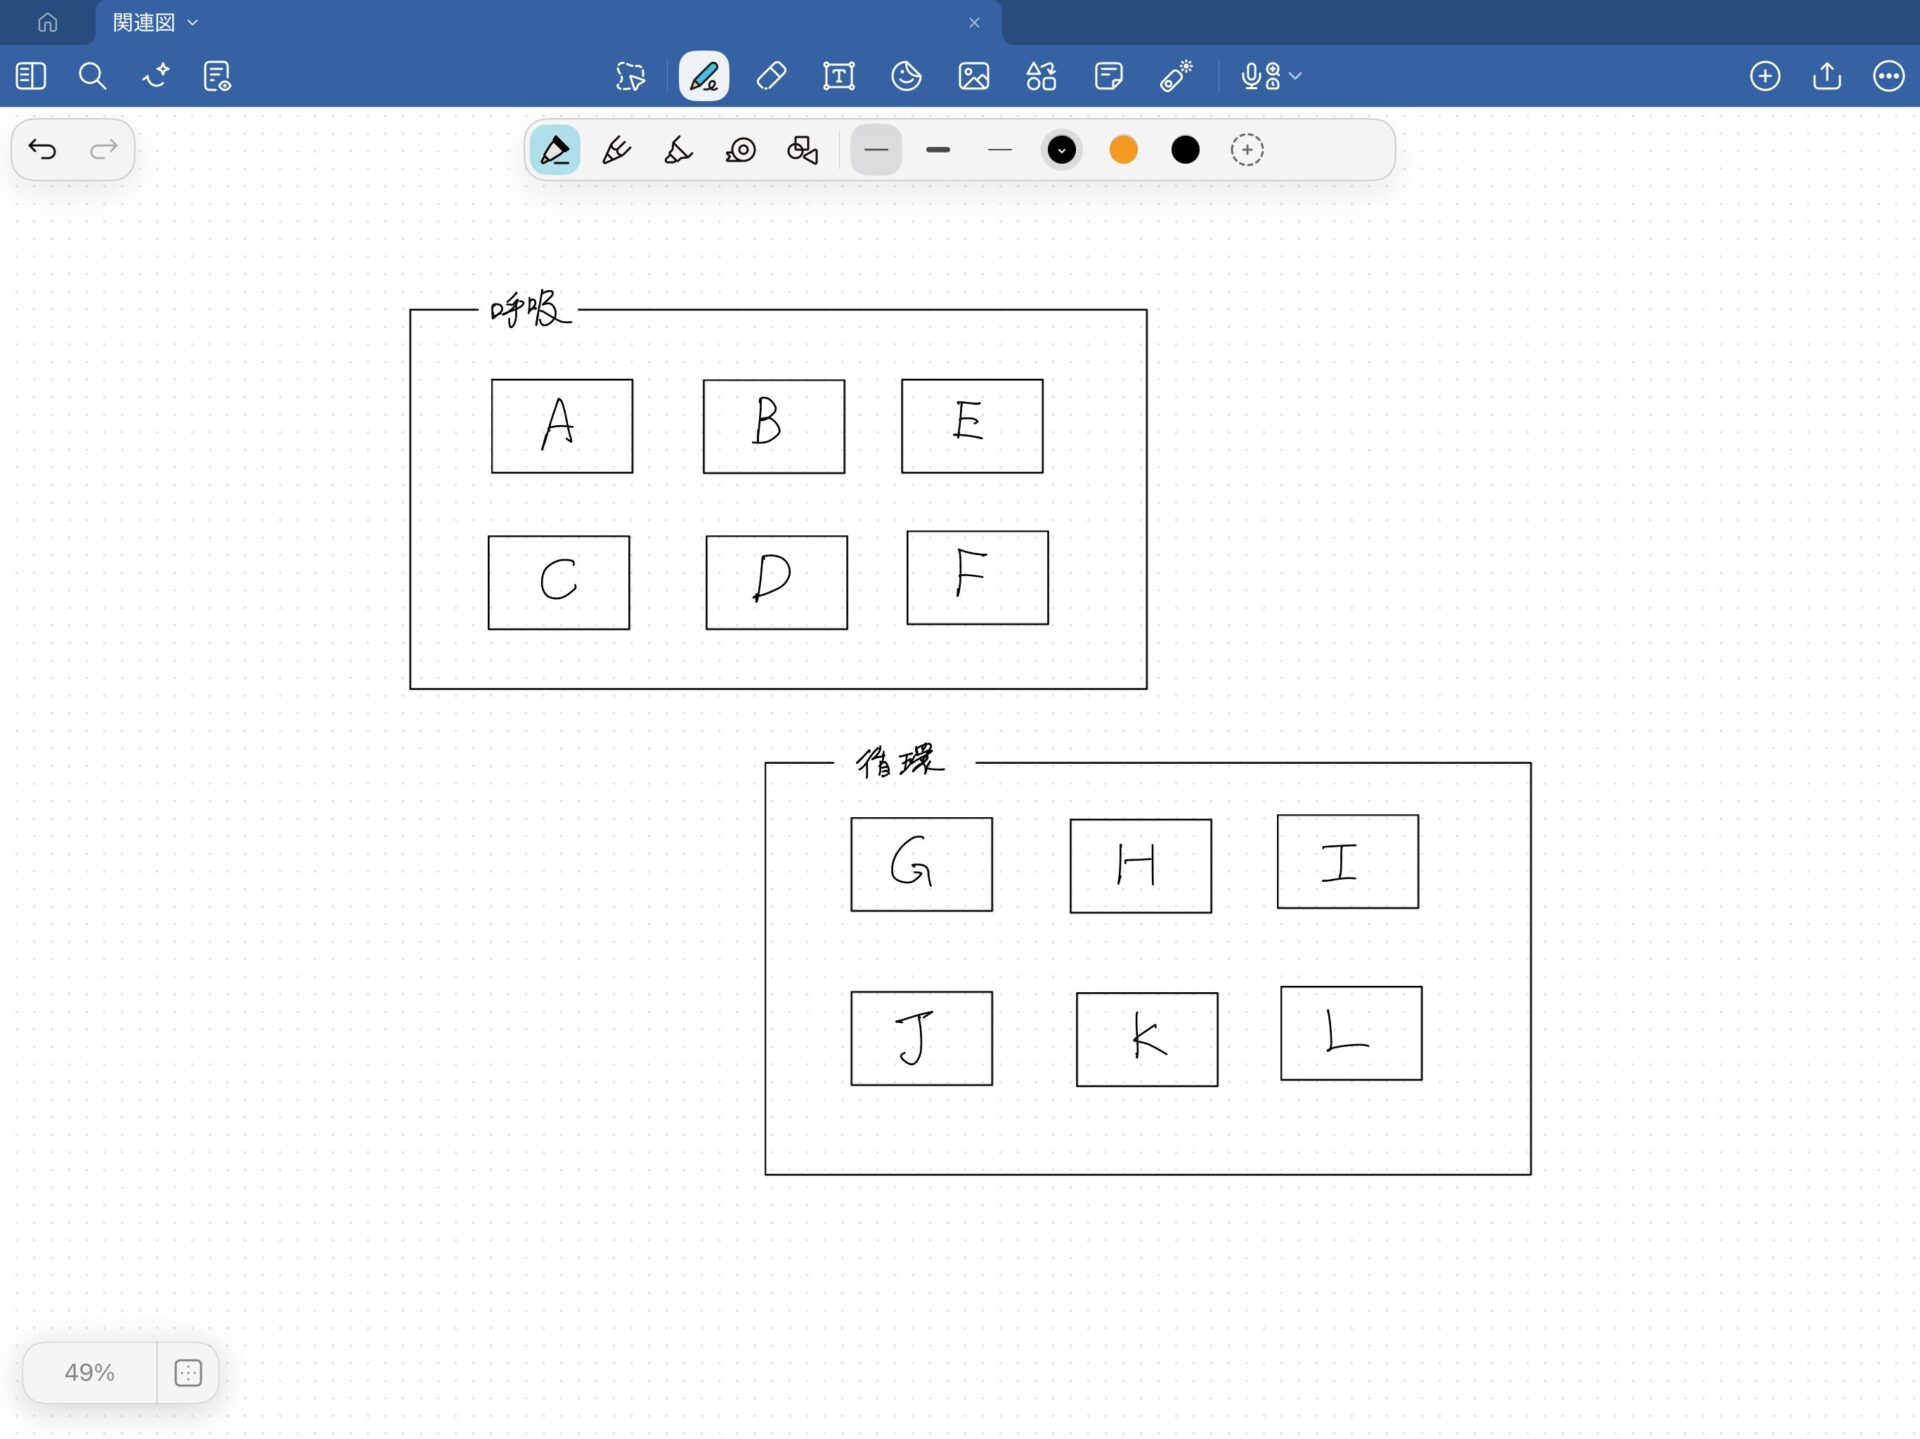Open the 49% zoom level menu
The height and width of the screenshot is (1439, 1920).
click(90, 1372)
